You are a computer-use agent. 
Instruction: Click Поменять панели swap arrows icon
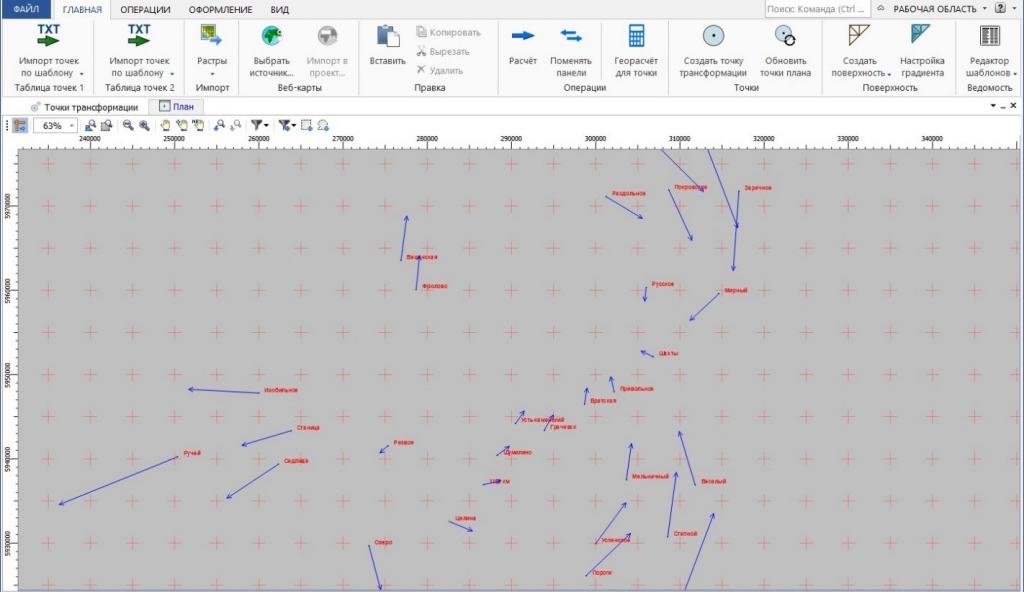(571, 37)
